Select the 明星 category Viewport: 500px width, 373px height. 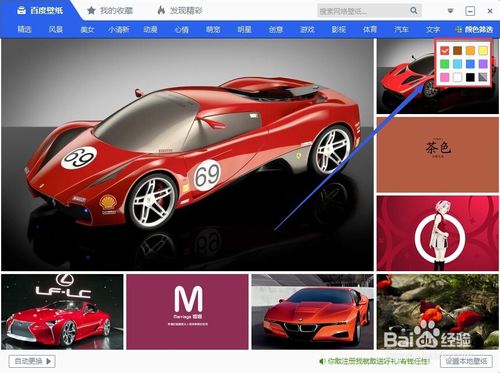(244, 29)
